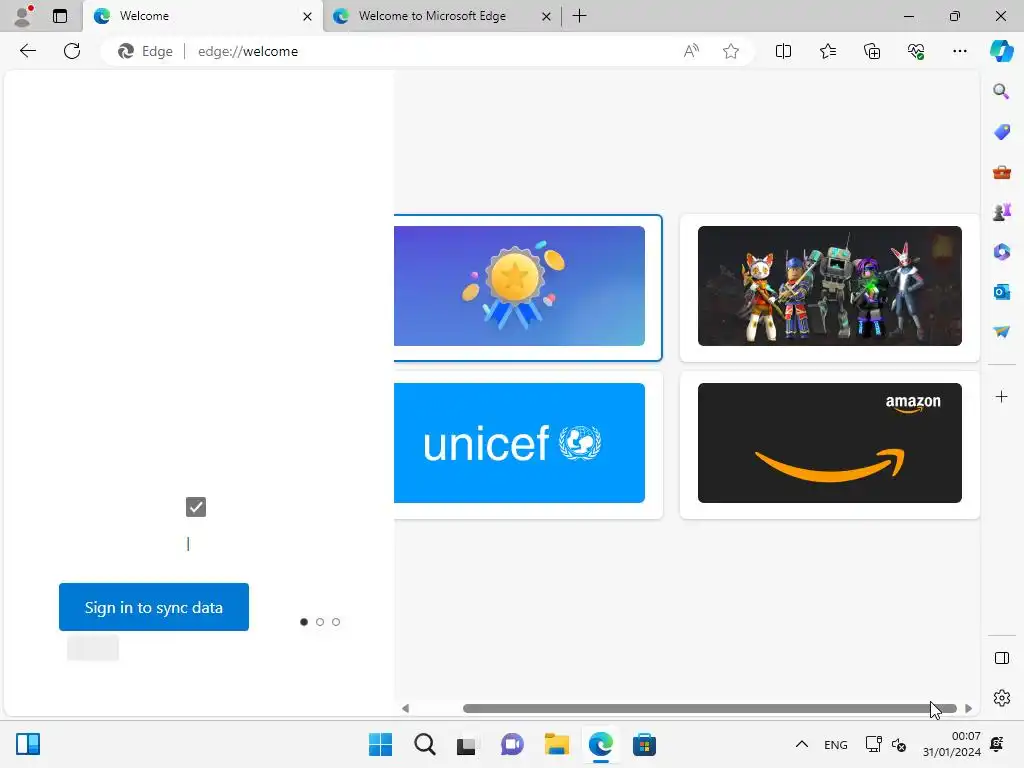The image size is (1024, 768).
Task: Open a new tab with plus
Action: [x=579, y=16]
